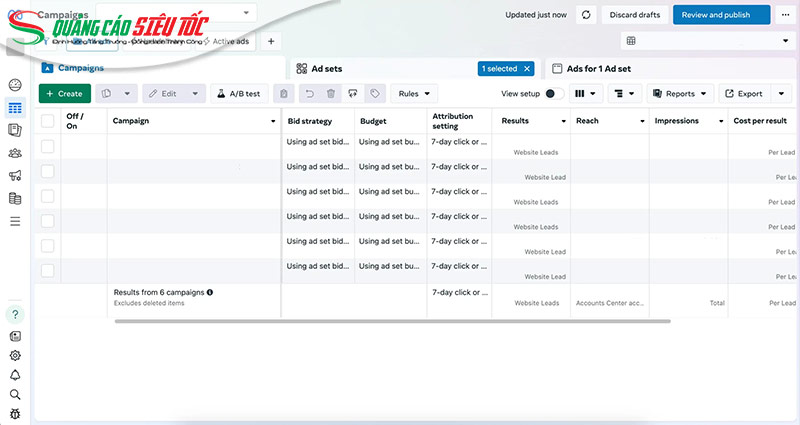Open the three-dot more options menu
The width and height of the screenshot is (800, 425).
(x=785, y=15)
